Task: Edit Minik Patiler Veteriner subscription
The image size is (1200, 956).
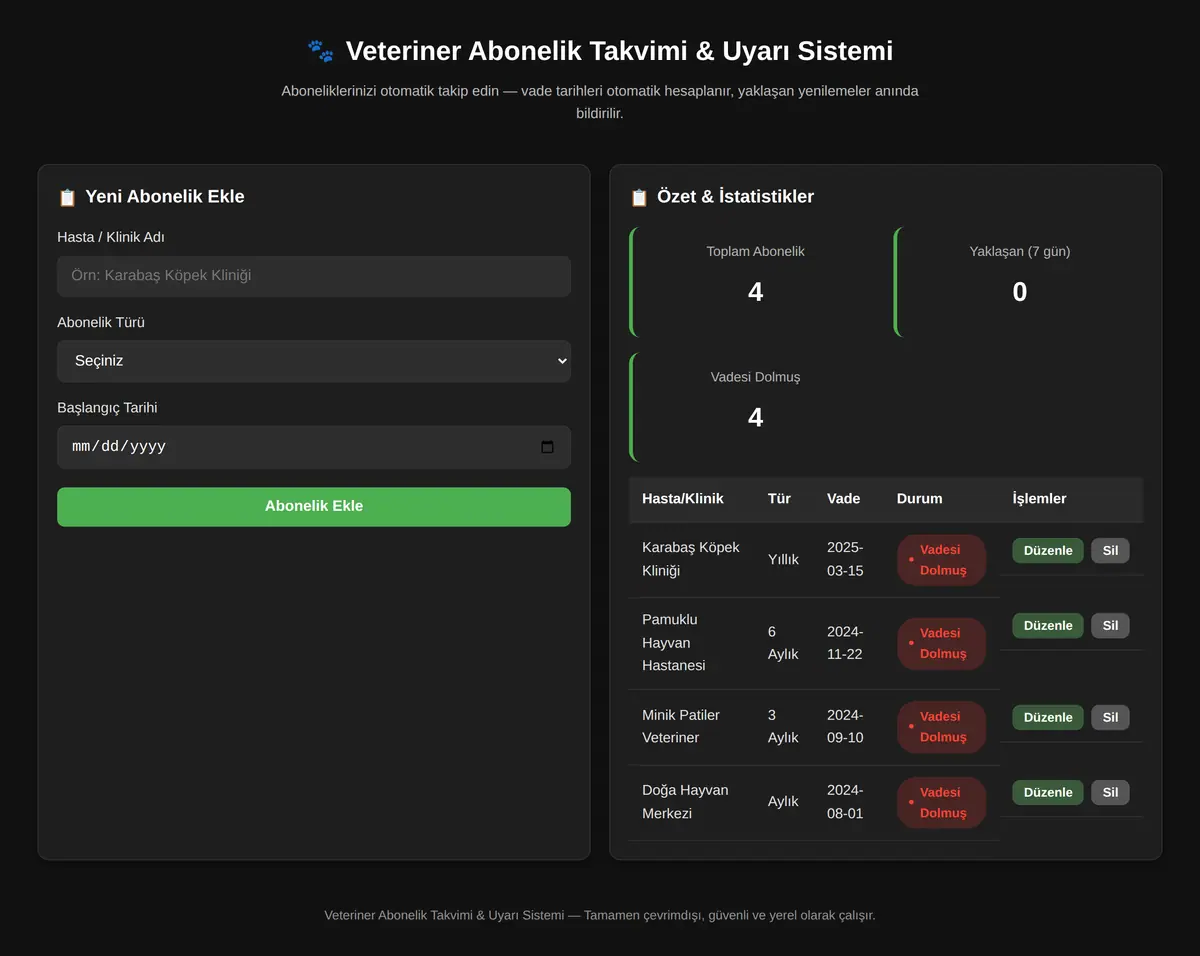Action: tap(1047, 717)
